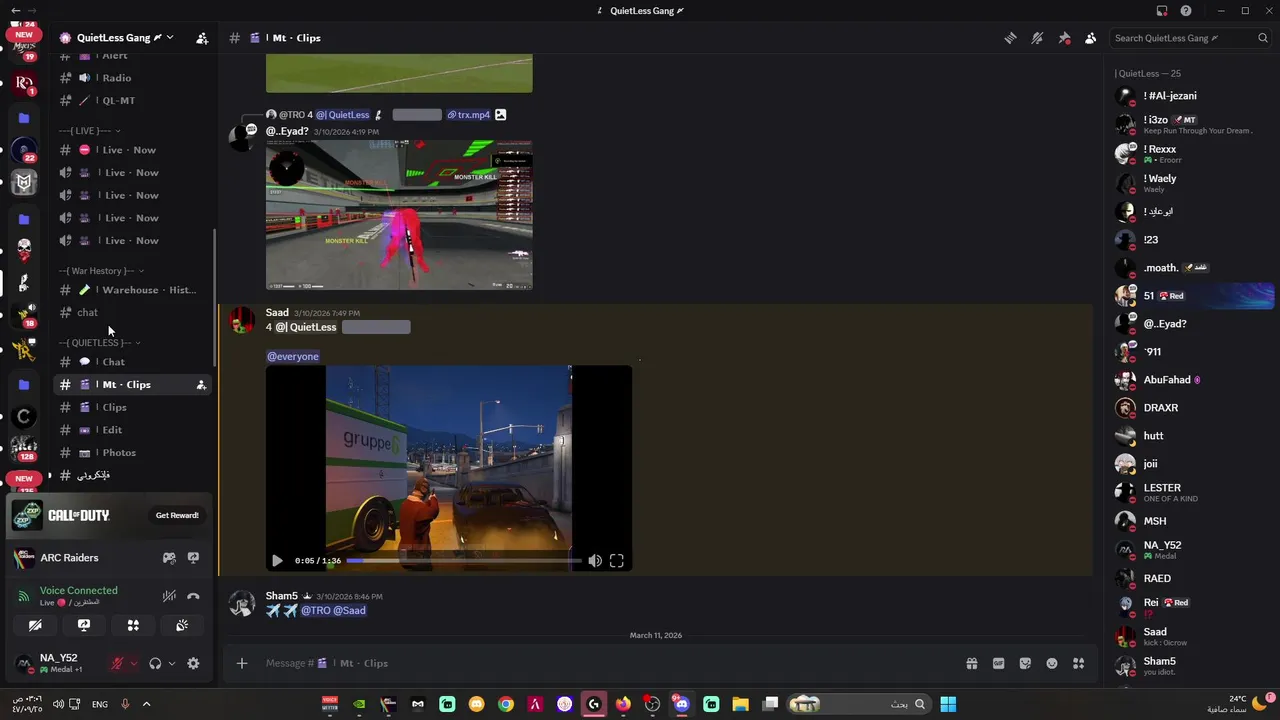This screenshot has width=1280, height=720.
Task: Open the @..Eyad? clip thumbnail
Action: (x=399, y=215)
